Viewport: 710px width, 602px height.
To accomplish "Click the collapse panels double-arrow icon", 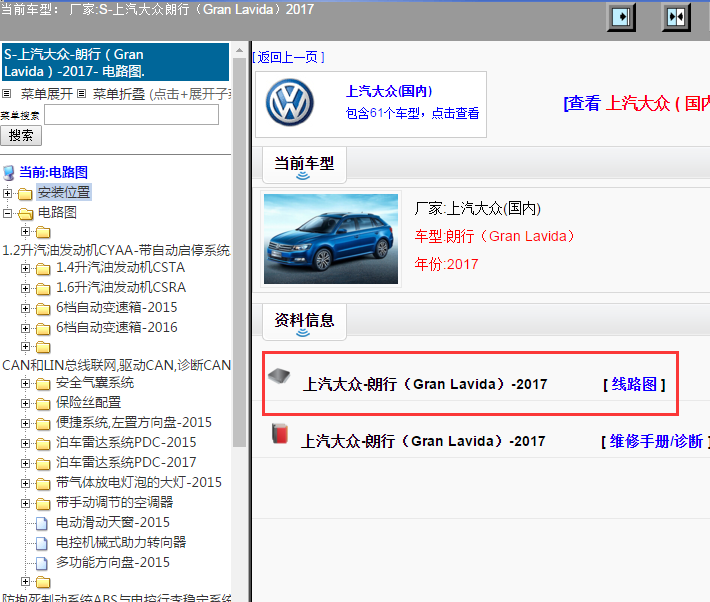I will coord(676,17).
